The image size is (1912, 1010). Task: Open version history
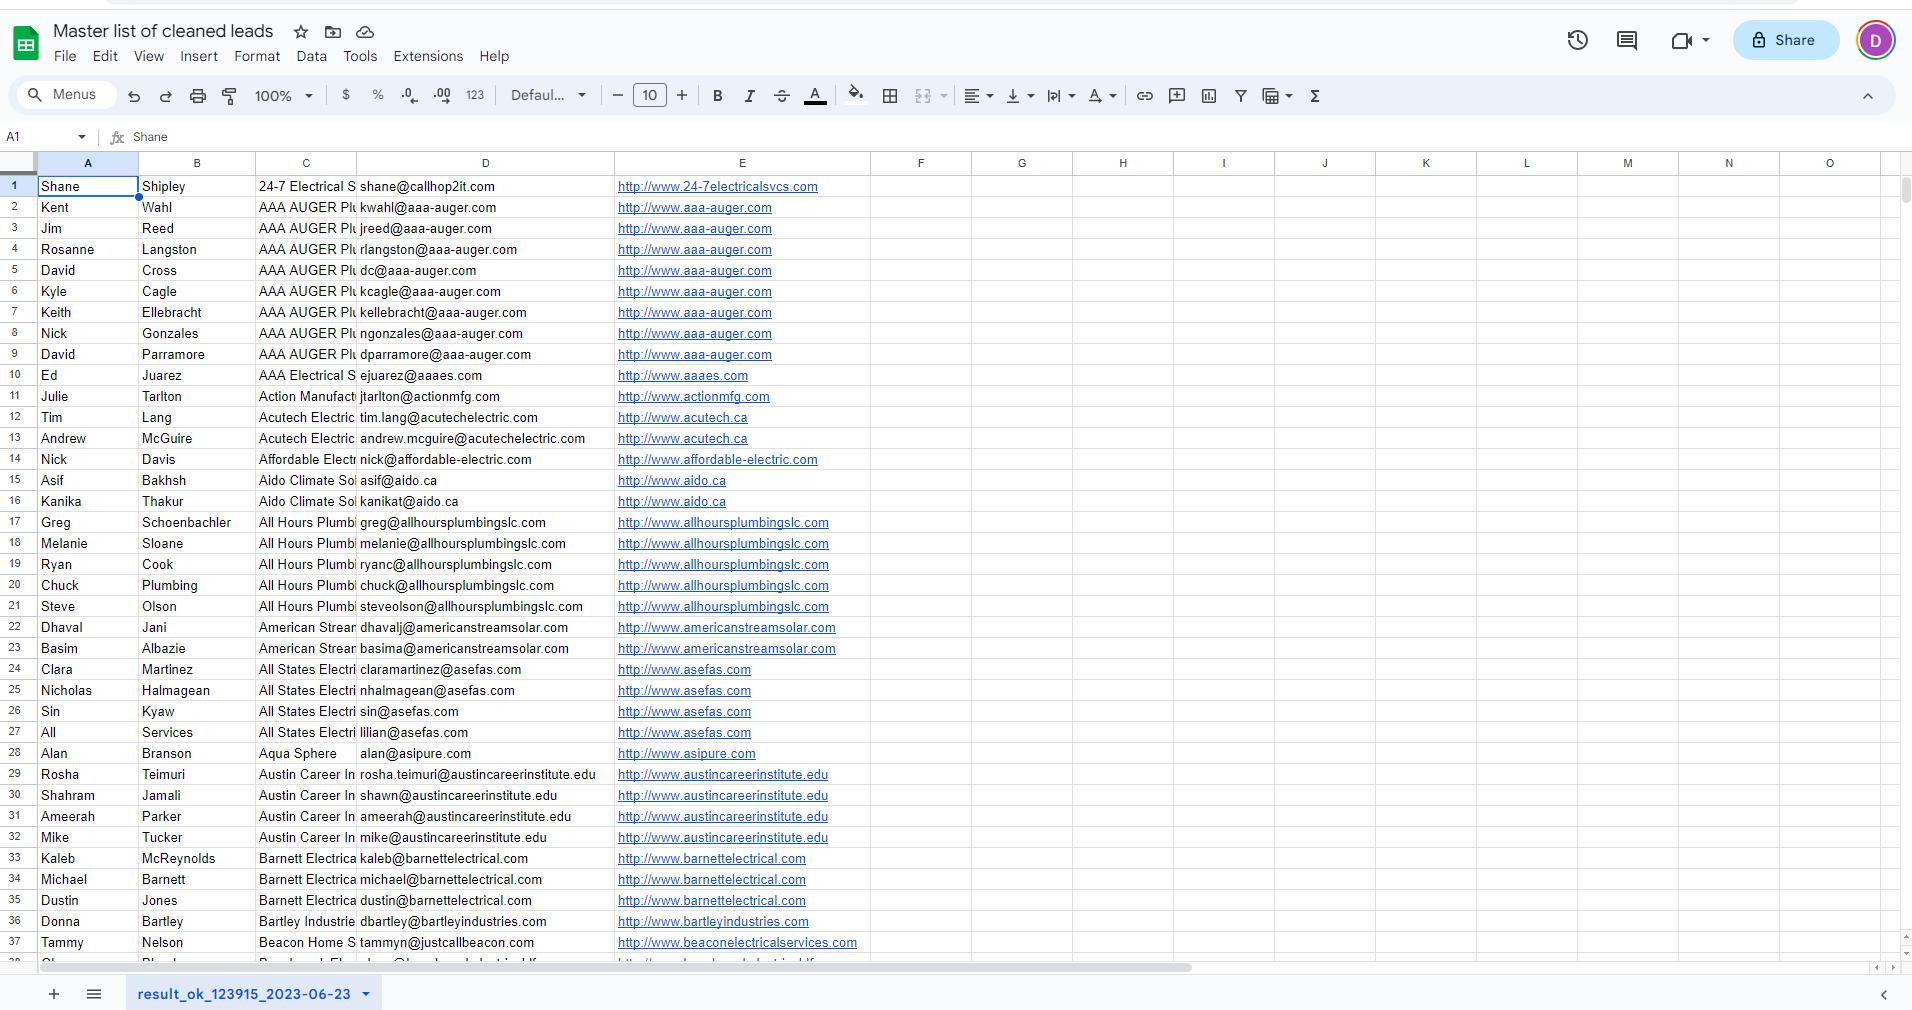(1578, 40)
